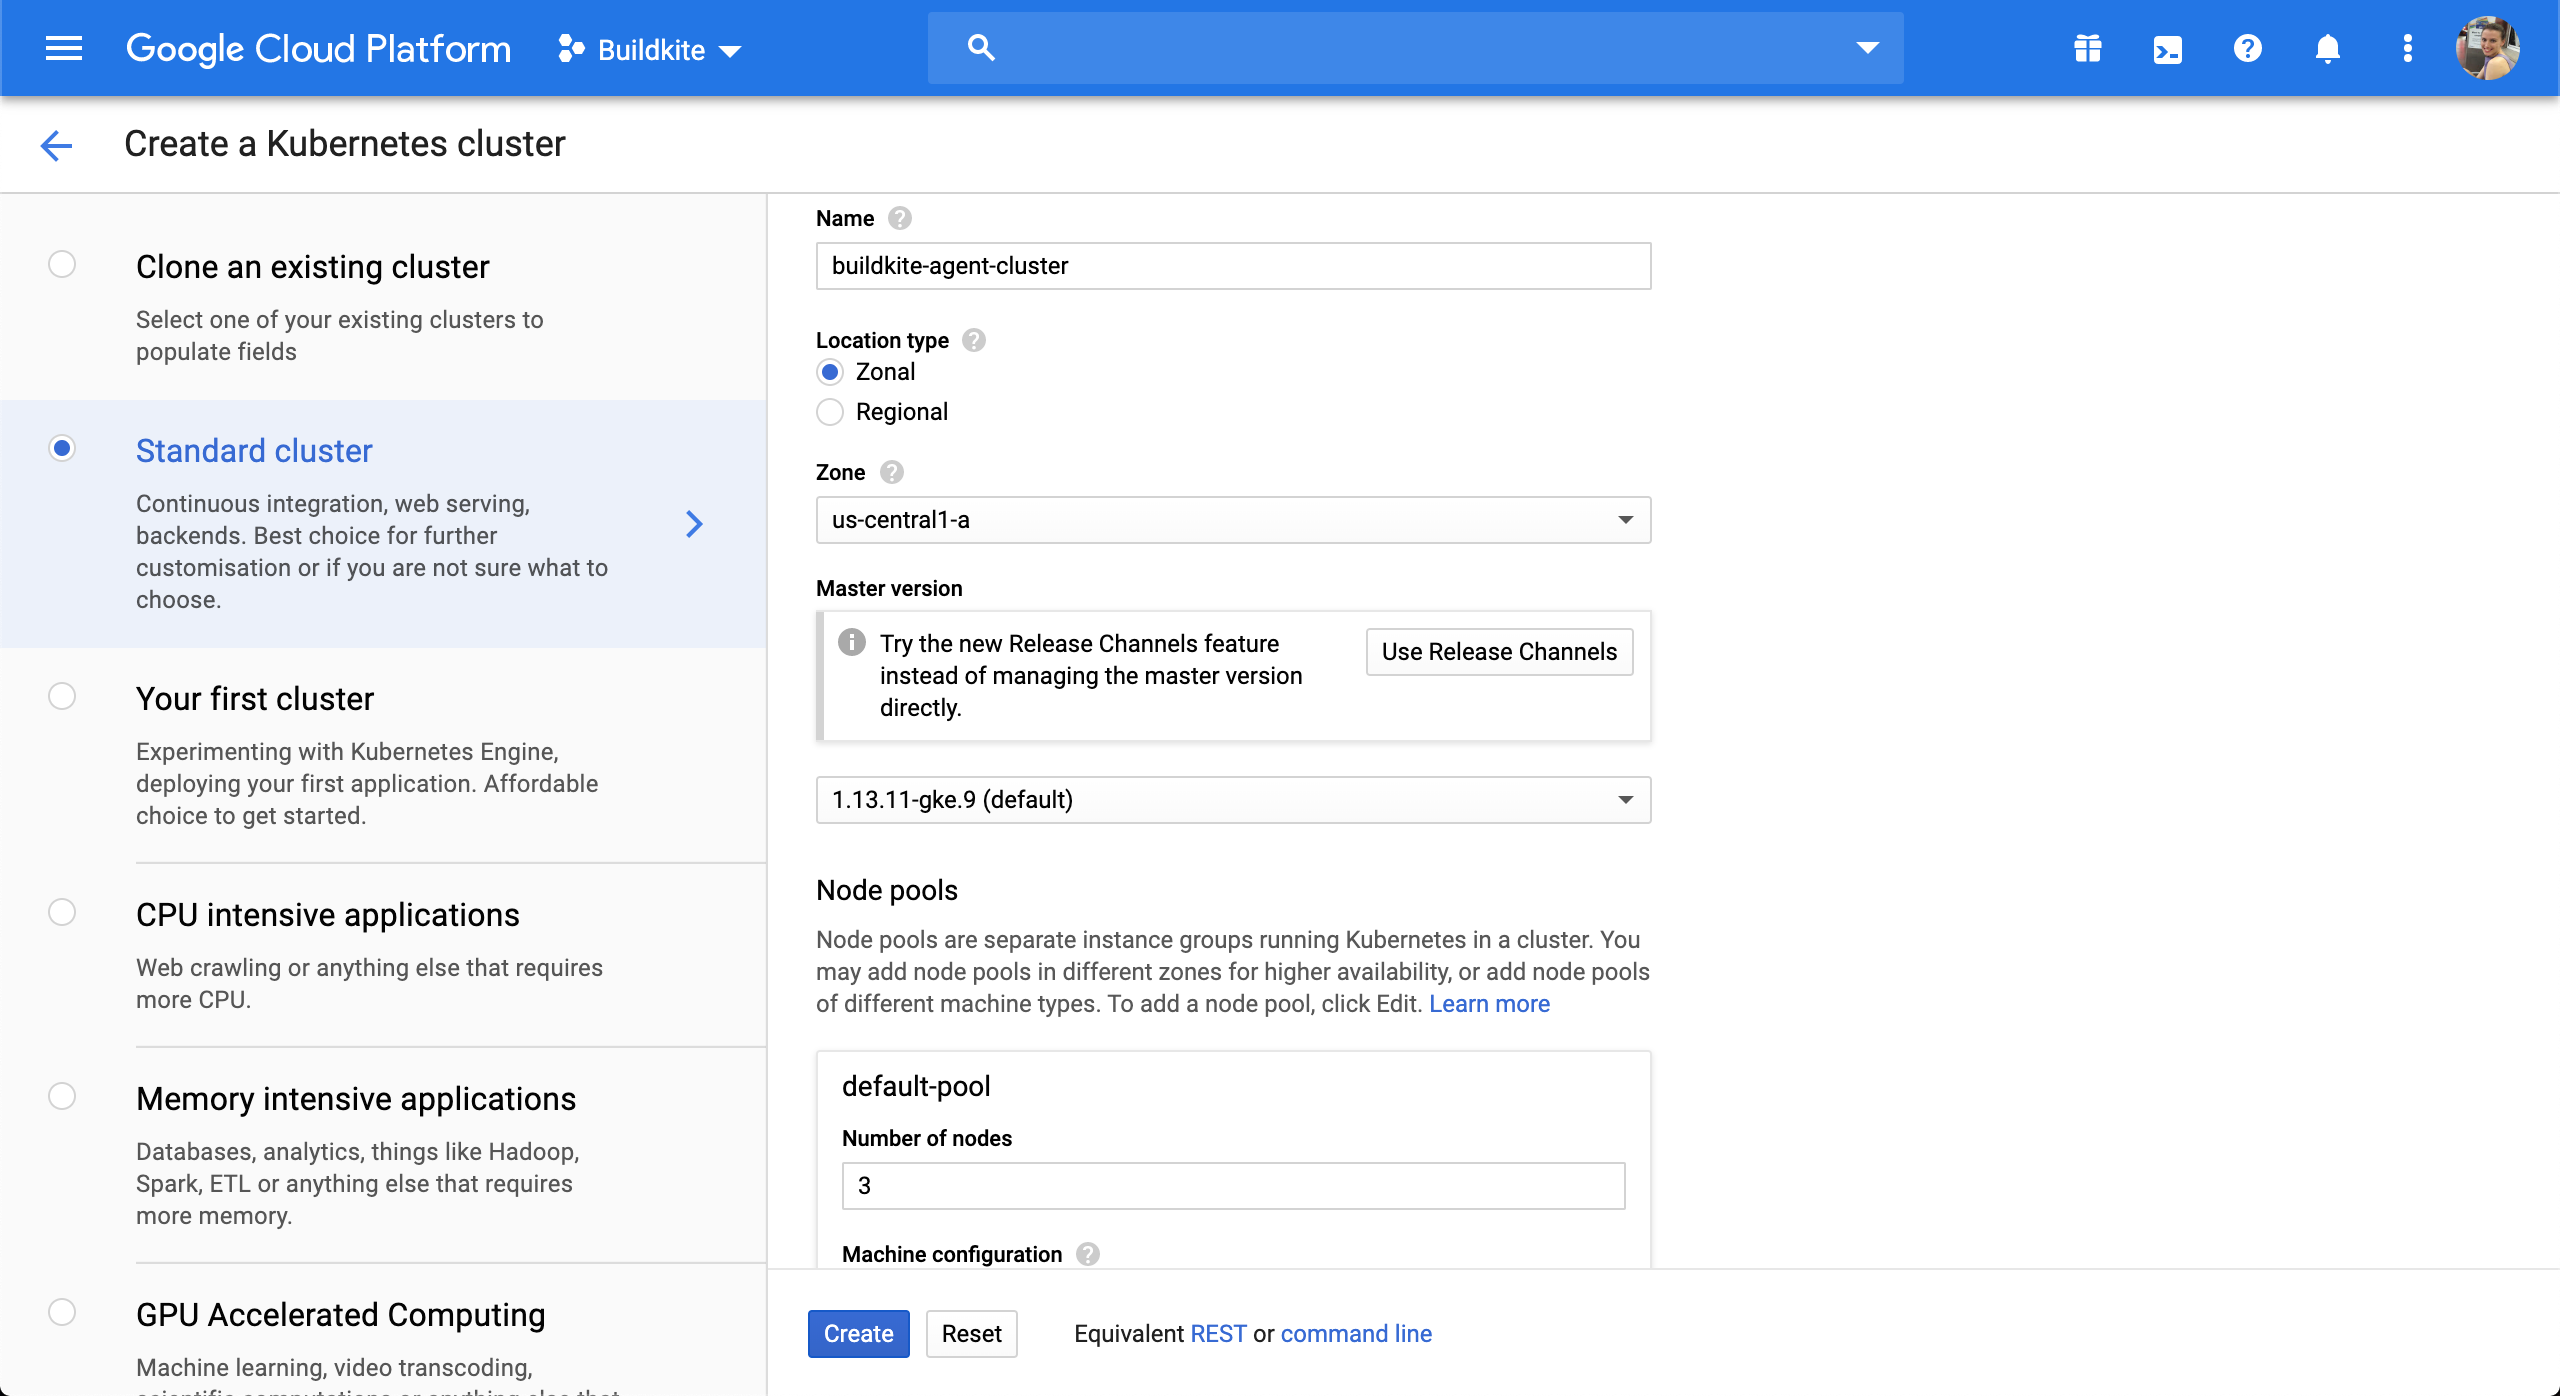Select Your first cluster radio button
This screenshot has height=1396, width=2560.
pyautogui.click(x=62, y=696)
